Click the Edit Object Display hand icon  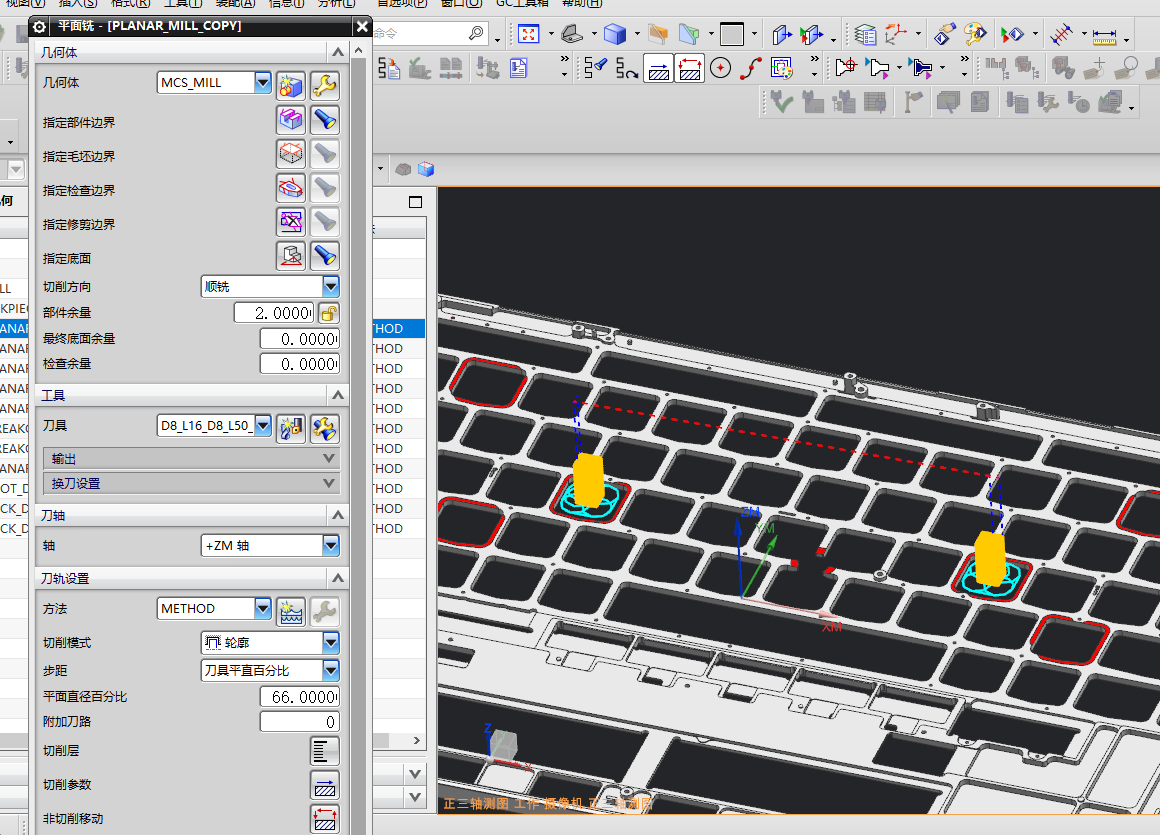tap(945, 34)
